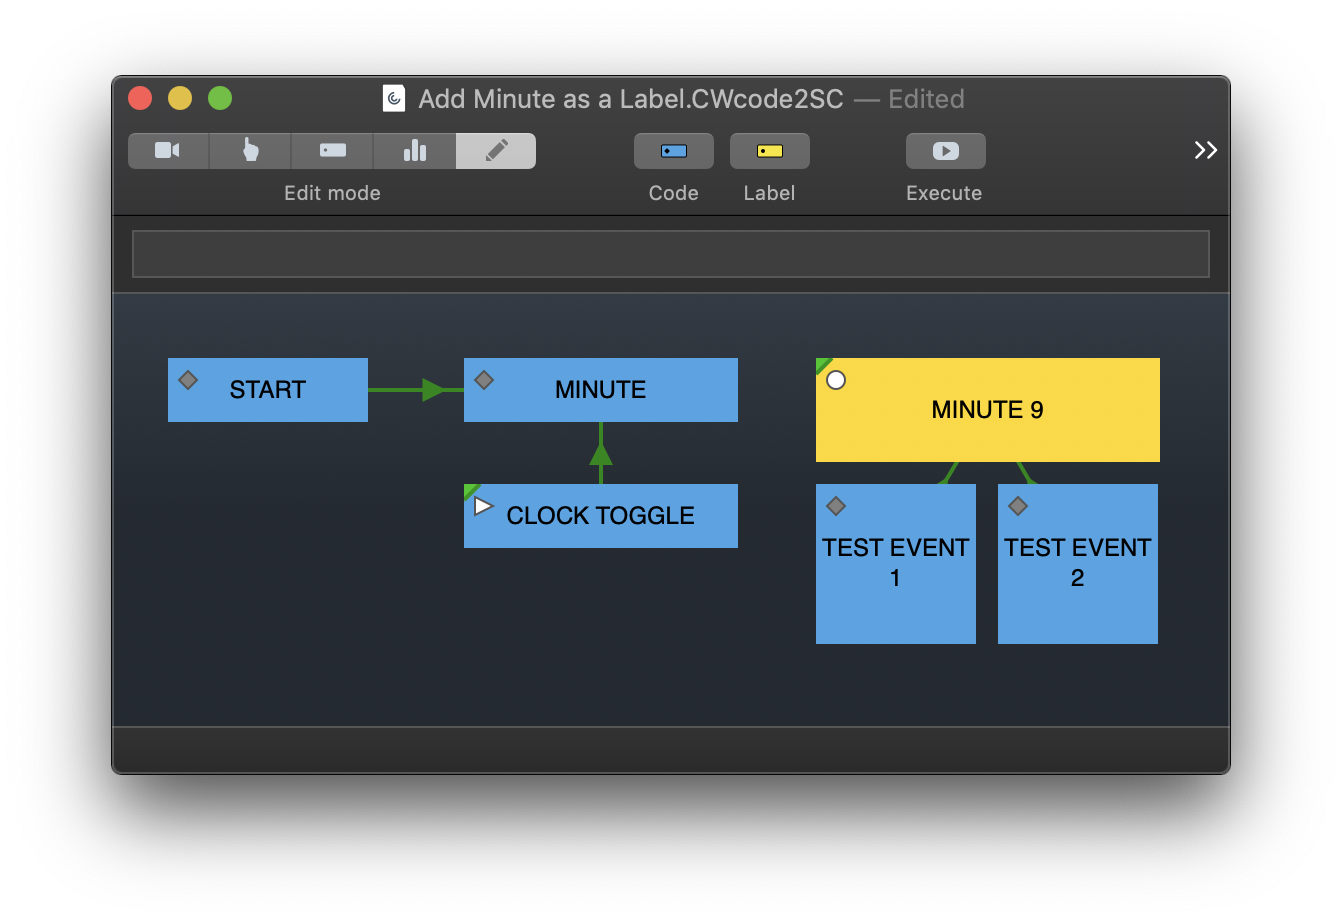Click the circle marker on MINUTE 9
1342x922 pixels.
point(836,380)
